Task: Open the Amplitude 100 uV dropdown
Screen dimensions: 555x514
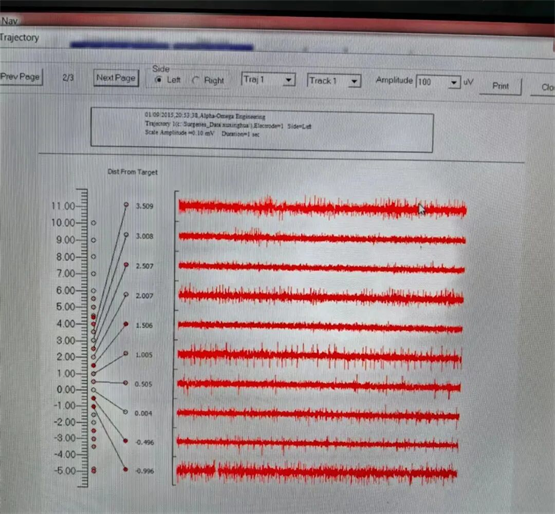Action: 438,82
